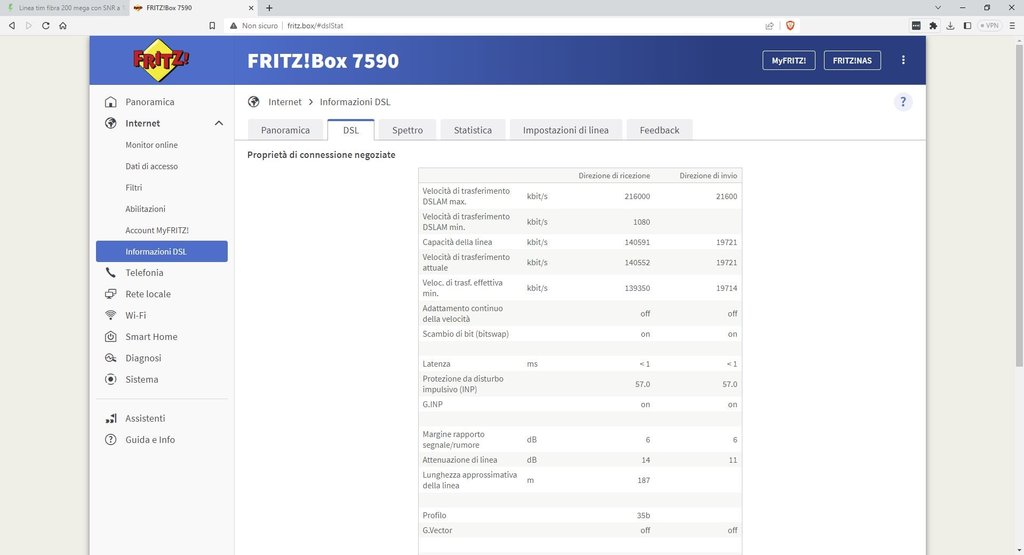Click the Brave shield icon
The width and height of the screenshot is (1024, 555).
(x=790, y=25)
